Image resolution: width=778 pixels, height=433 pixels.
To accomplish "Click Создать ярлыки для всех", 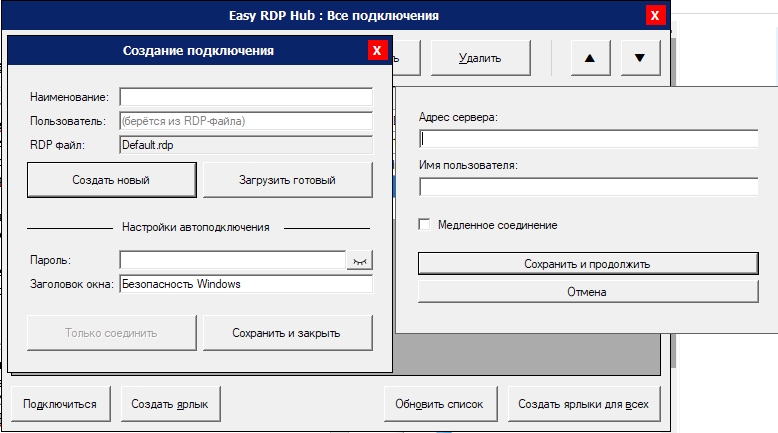I will tap(584, 404).
